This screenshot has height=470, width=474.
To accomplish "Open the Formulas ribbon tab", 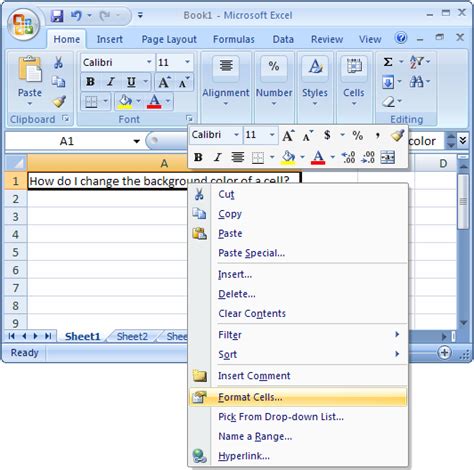I will [234, 39].
